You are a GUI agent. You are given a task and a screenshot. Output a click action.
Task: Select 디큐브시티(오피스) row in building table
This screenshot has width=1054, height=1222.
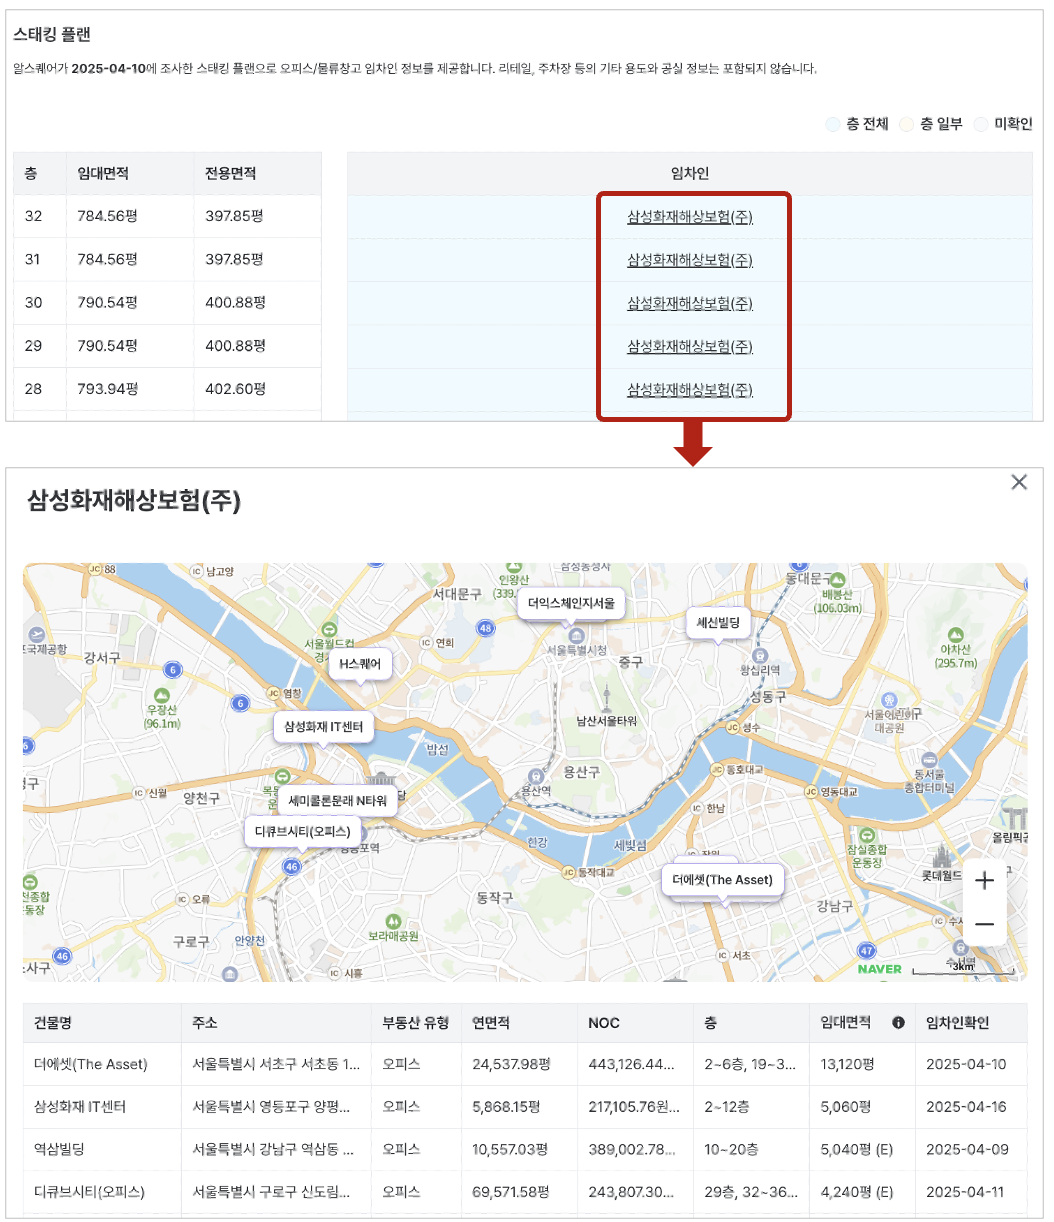[525, 1192]
